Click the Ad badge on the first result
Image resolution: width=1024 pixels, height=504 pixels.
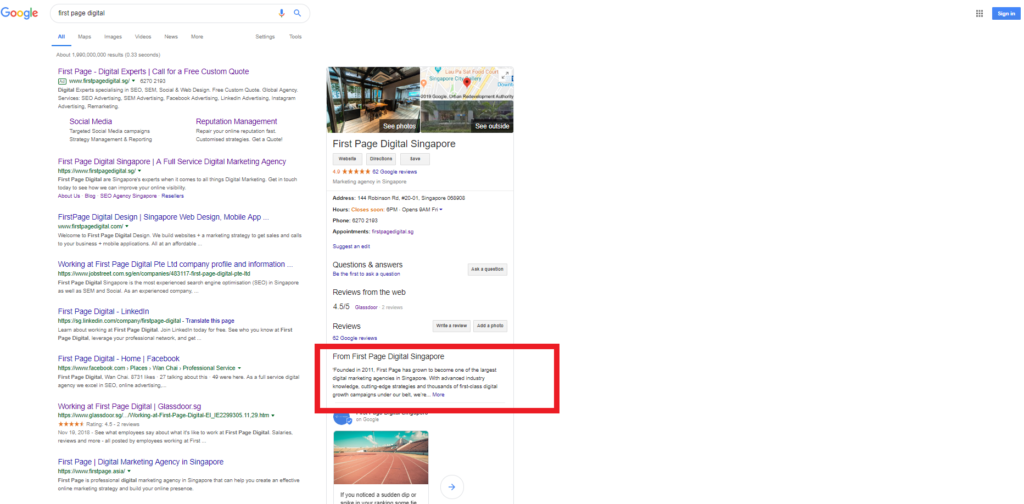(x=62, y=81)
